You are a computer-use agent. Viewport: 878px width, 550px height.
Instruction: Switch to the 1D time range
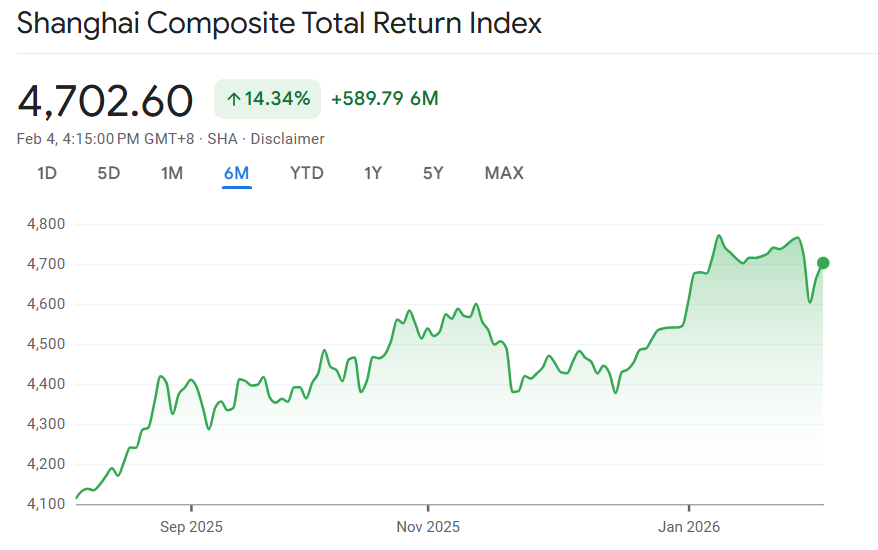[x=47, y=173]
